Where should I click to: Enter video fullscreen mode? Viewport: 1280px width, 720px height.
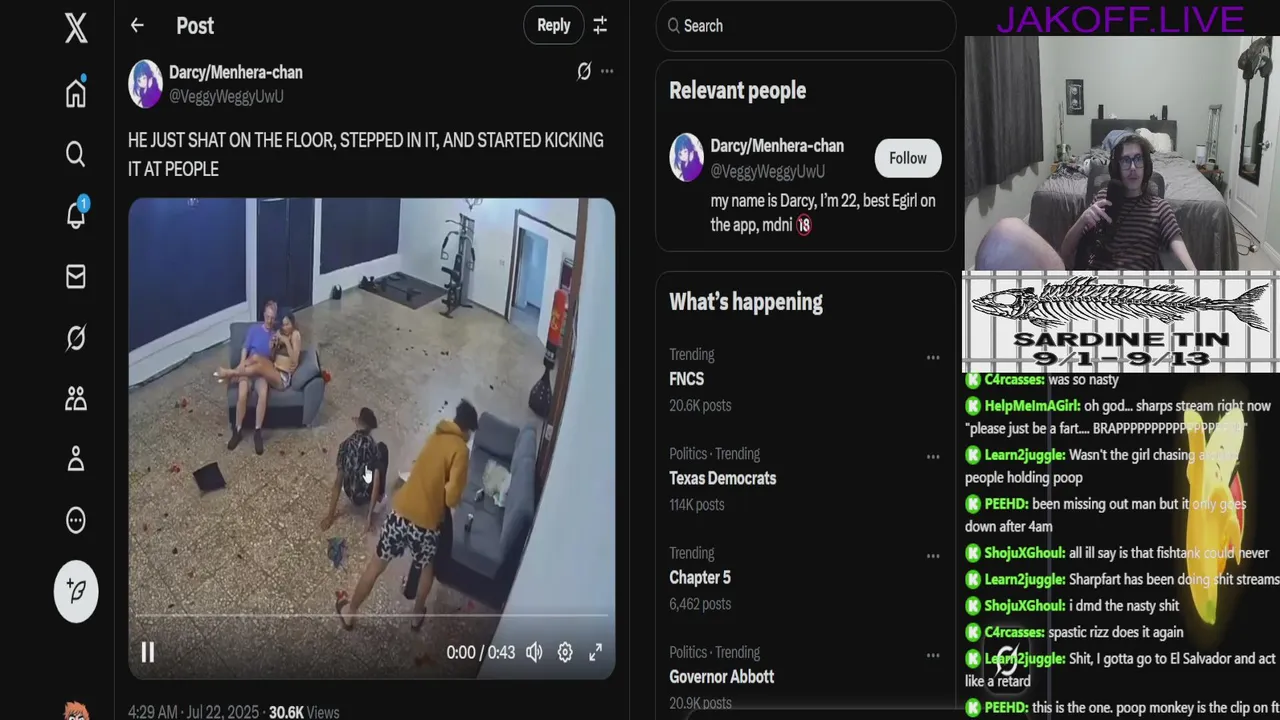click(595, 652)
